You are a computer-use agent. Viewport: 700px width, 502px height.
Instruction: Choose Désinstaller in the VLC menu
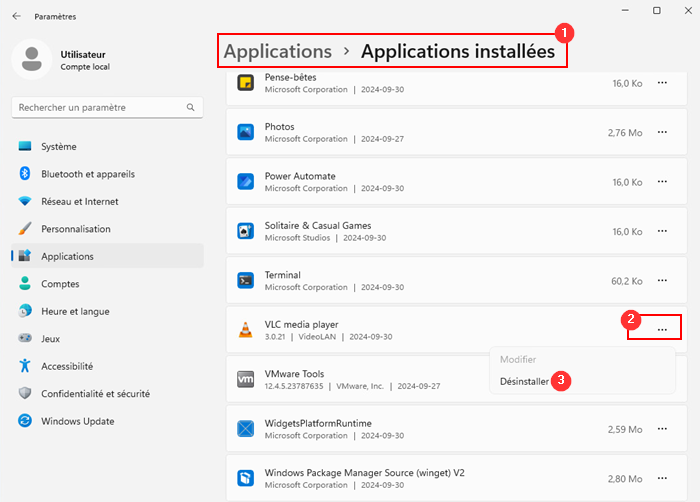tap(524, 381)
